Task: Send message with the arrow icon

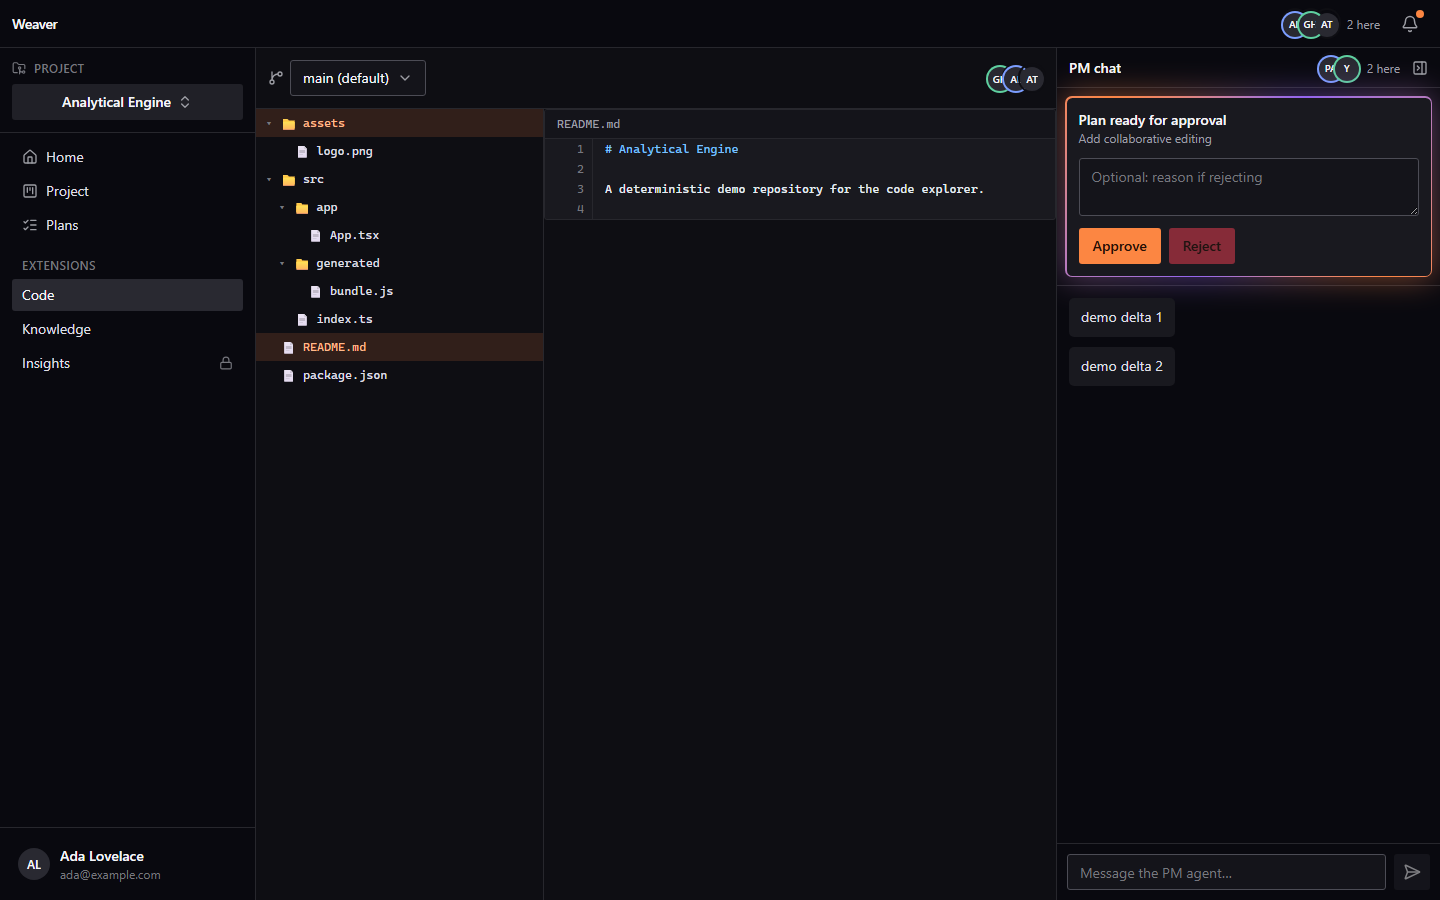Action: (1412, 872)
